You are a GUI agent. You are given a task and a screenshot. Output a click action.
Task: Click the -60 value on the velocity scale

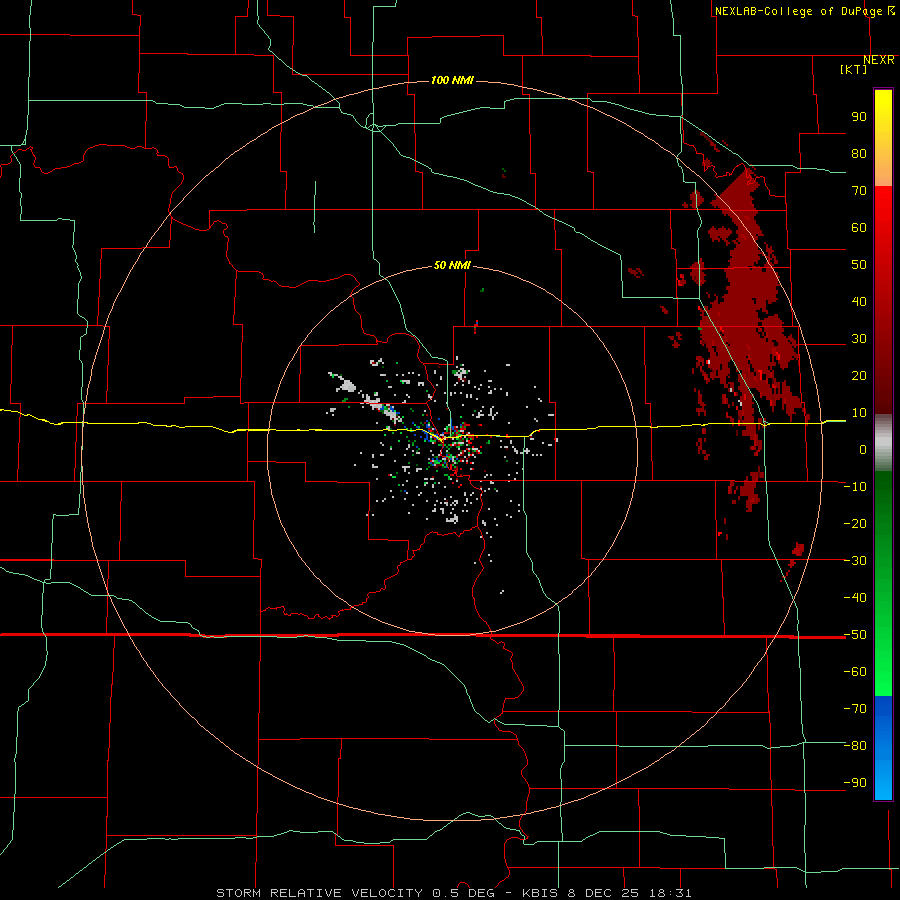[855, 672]
